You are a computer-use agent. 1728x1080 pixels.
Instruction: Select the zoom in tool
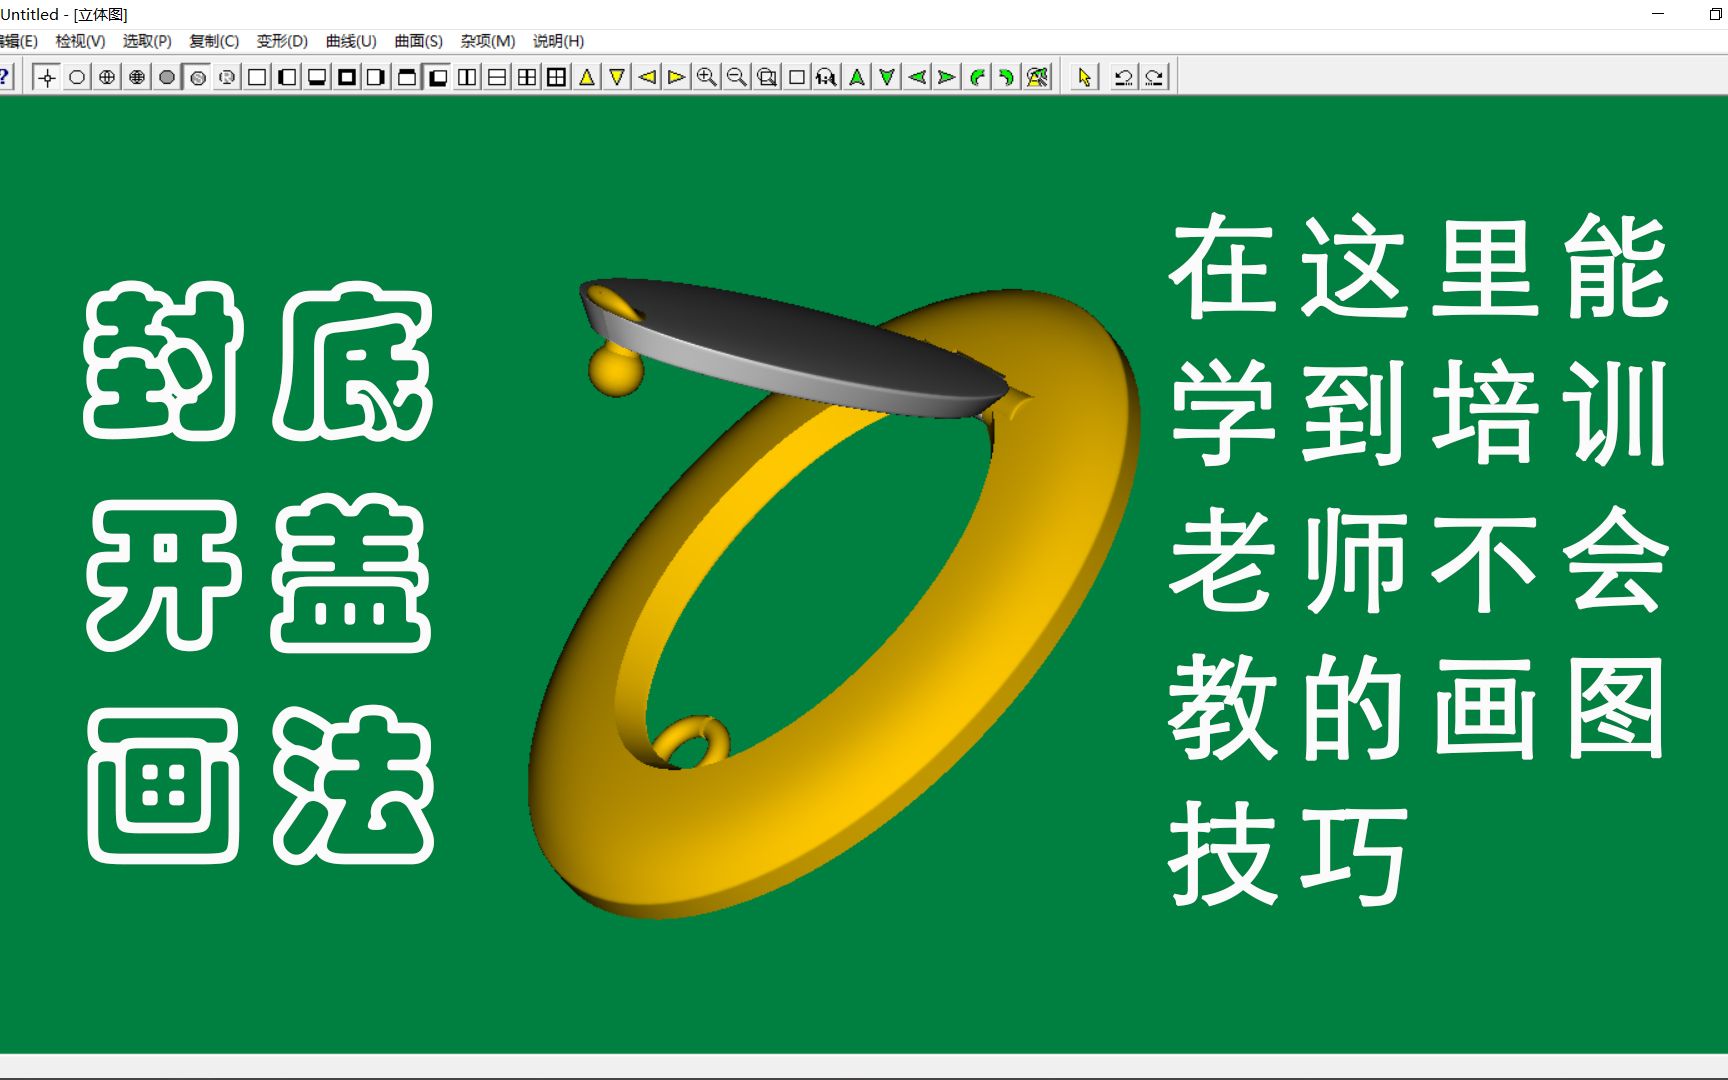pos(707,76)
